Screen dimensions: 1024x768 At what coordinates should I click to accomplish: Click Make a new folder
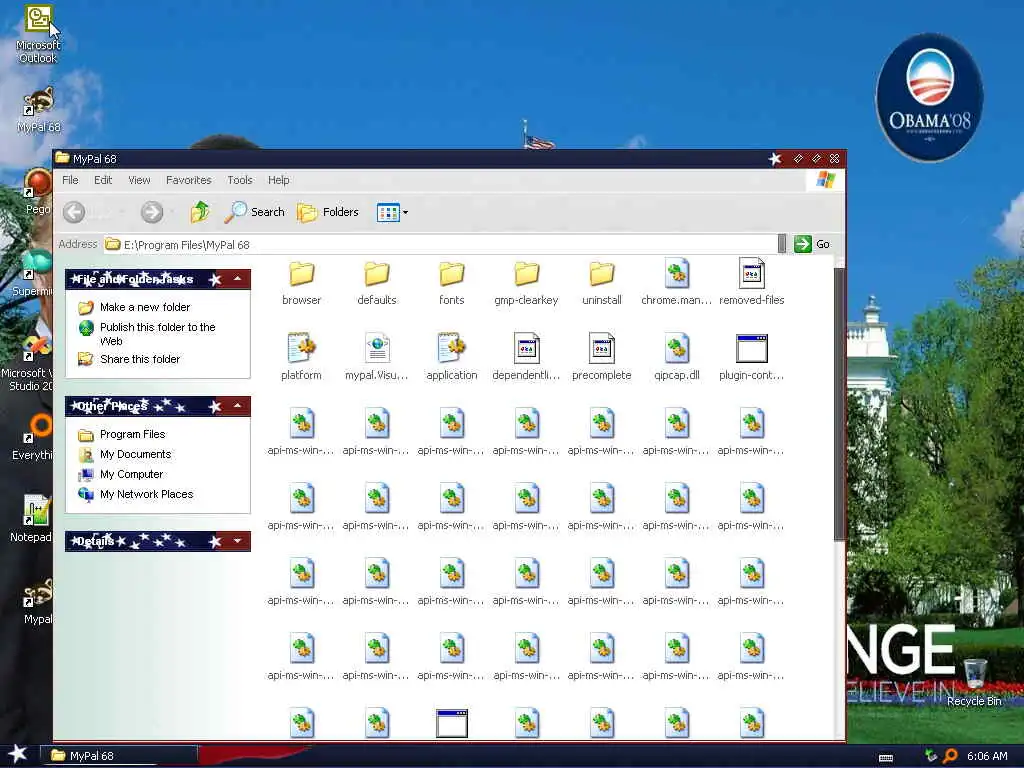point(135,307)
